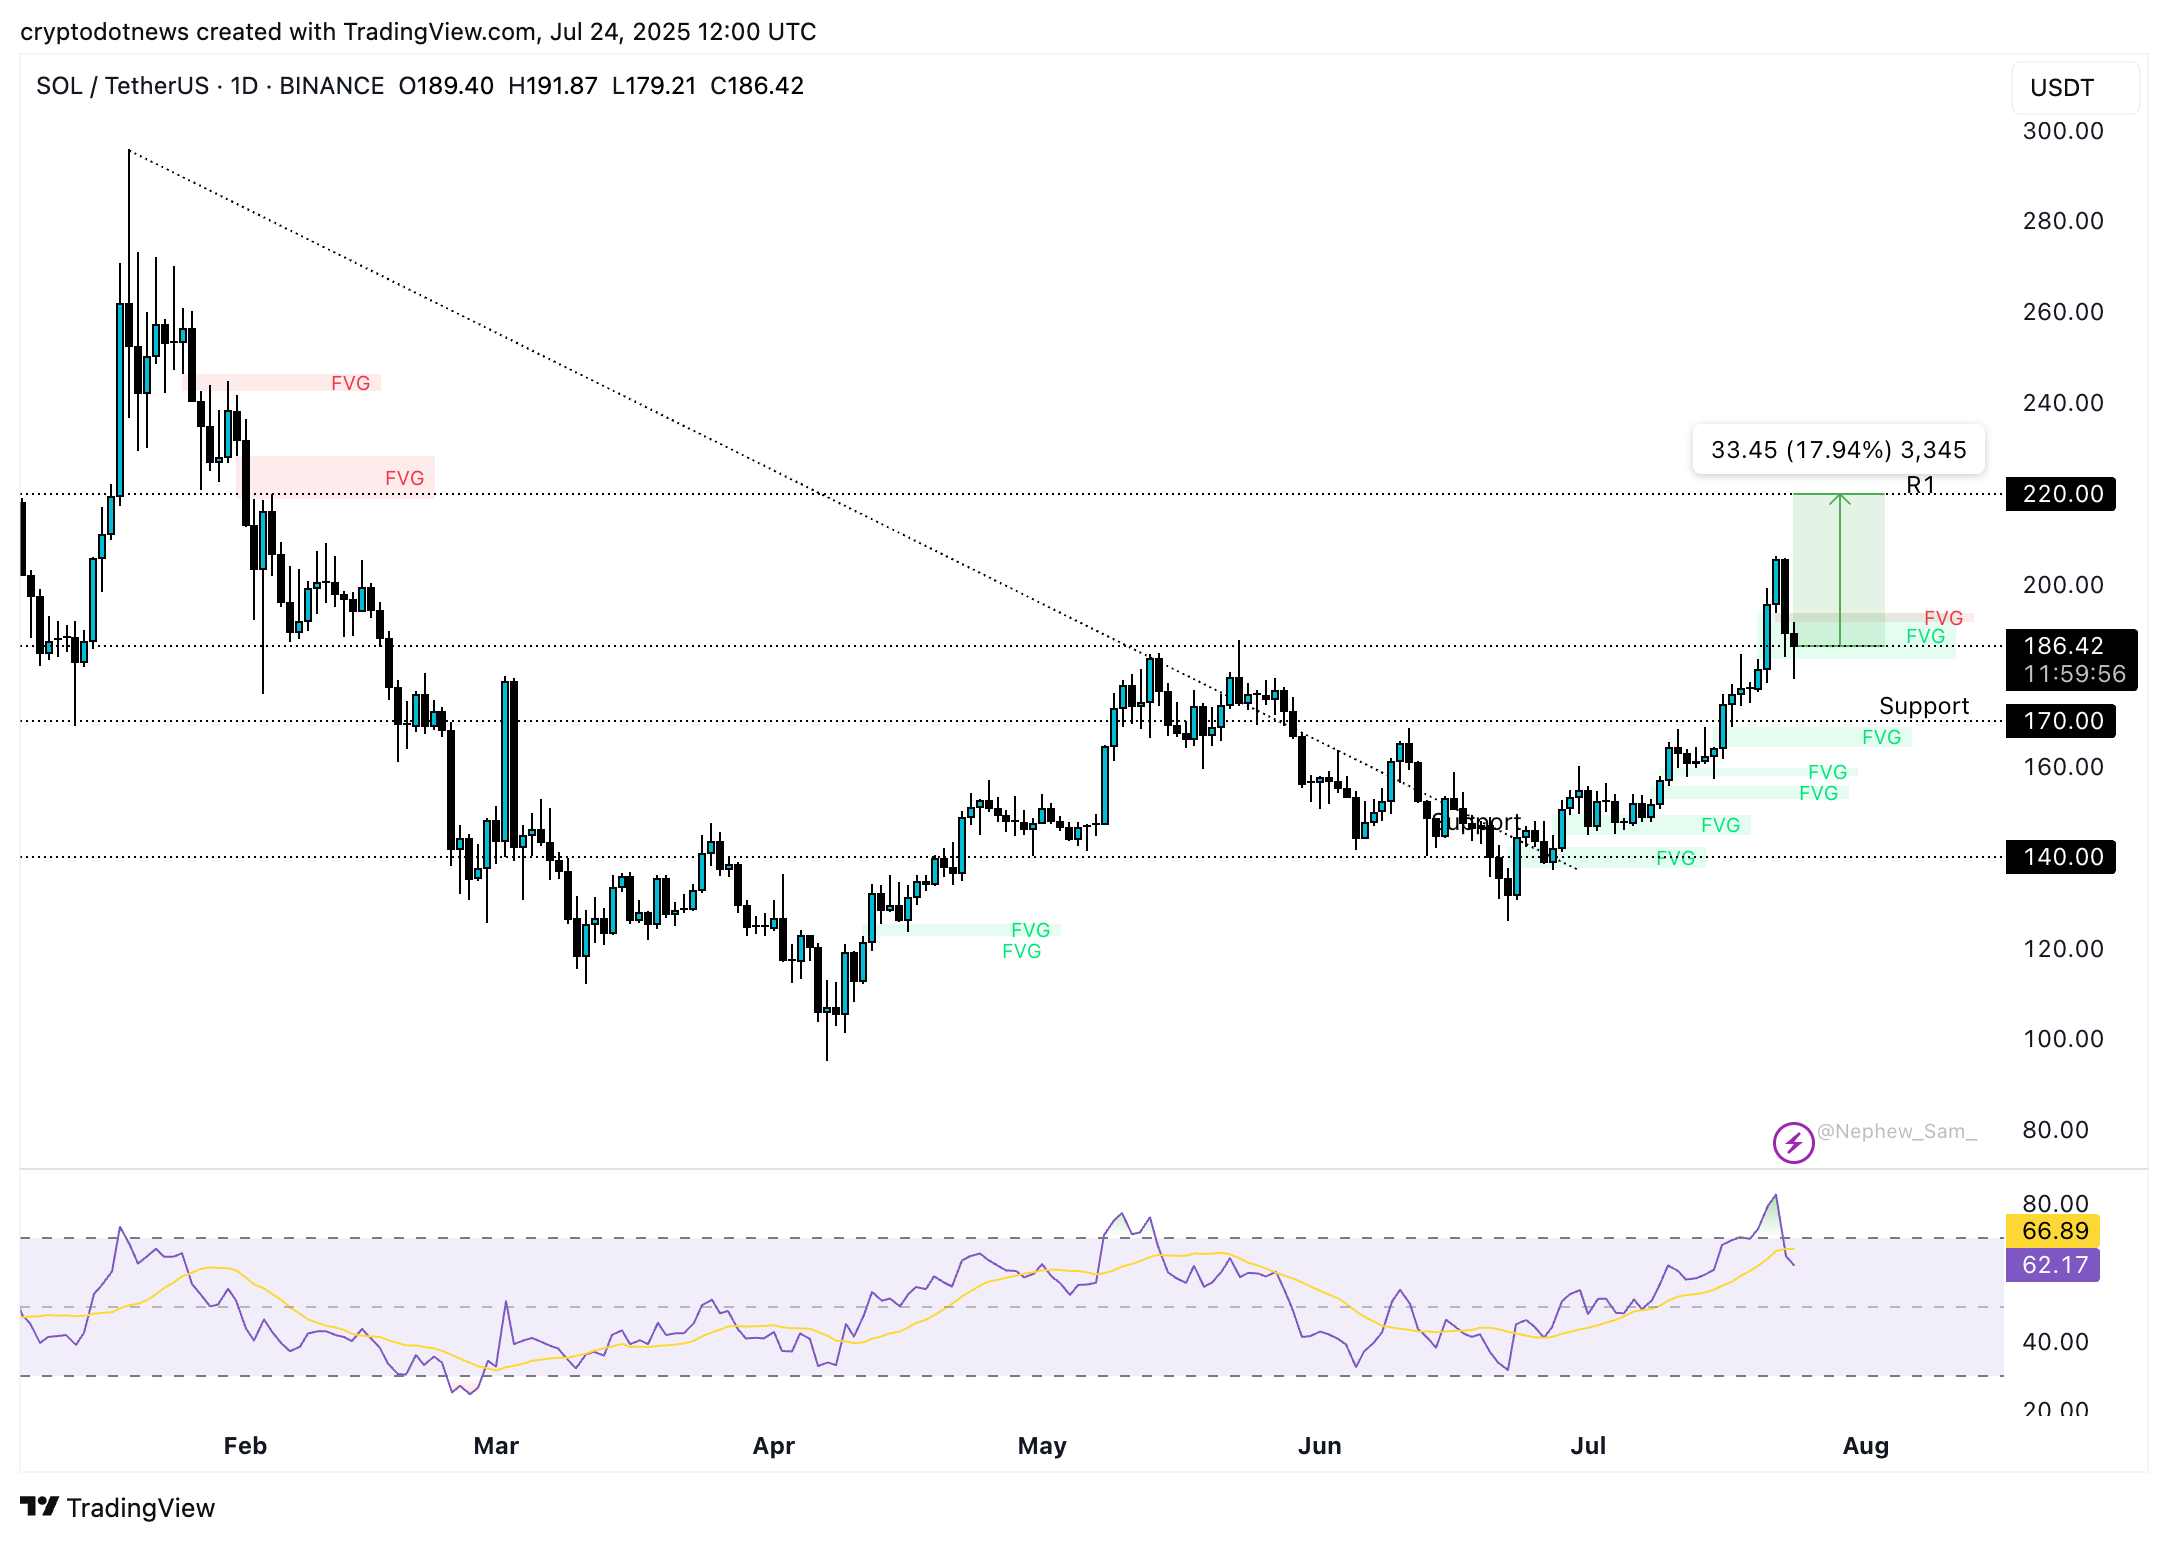Click the red FVG label near the 240 level
Screen dimensions: 2168x1542
[350, 383]
